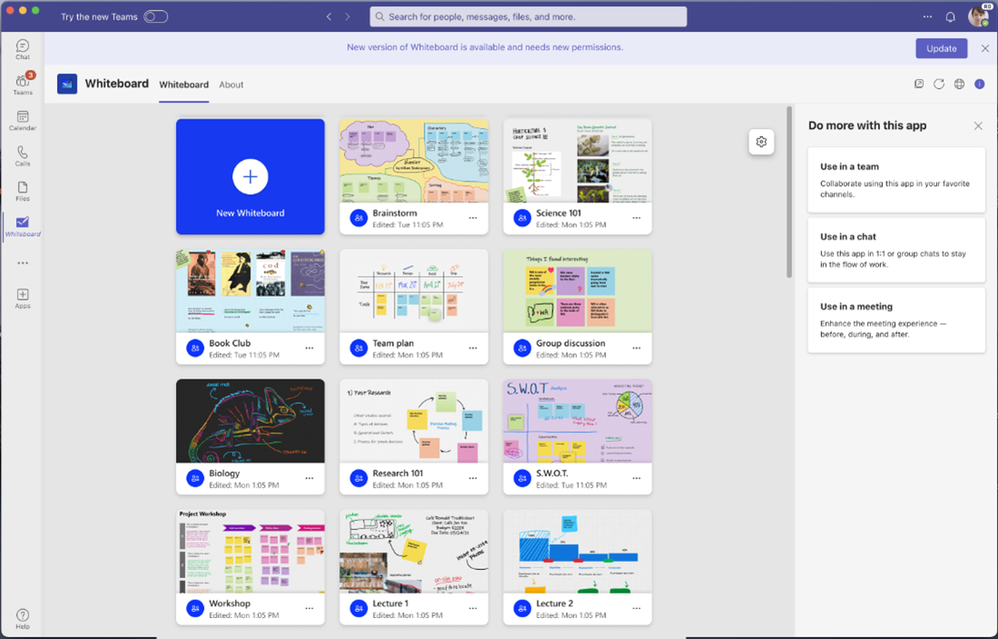998x639 pixels.
Task: Open more options for Brainstorm
Action: pyautogui.click(x=473, y=218)
